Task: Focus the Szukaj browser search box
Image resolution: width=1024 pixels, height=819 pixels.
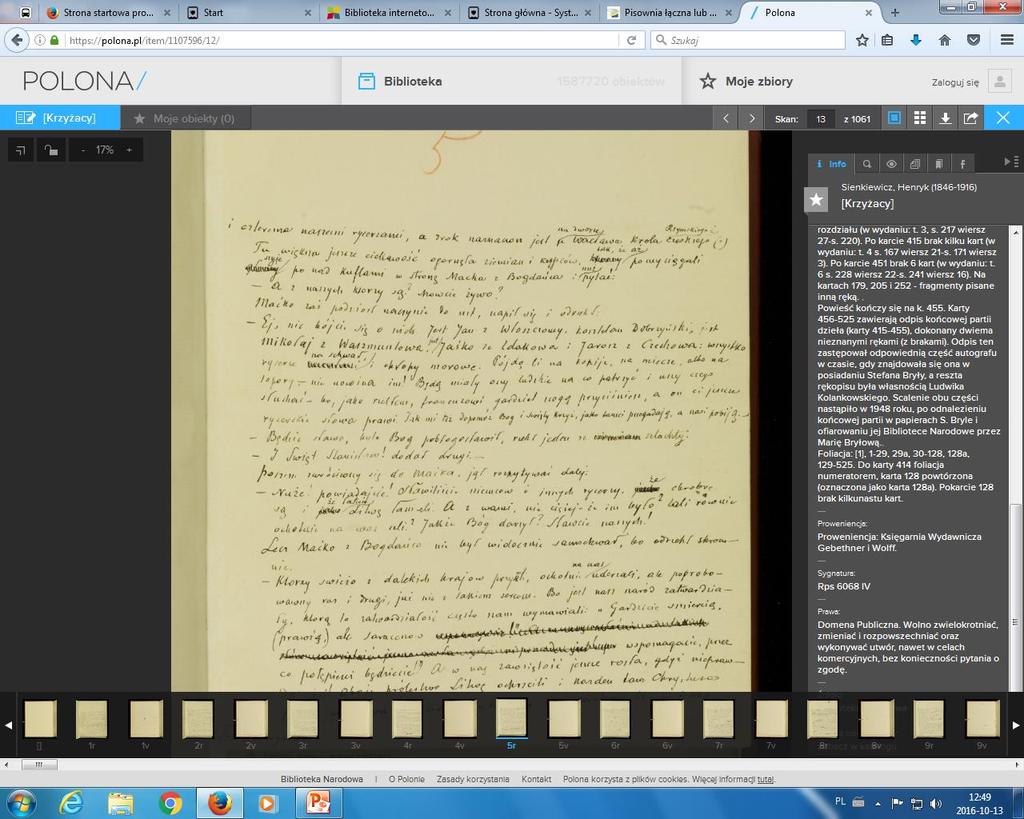Action: click(747, 40)
